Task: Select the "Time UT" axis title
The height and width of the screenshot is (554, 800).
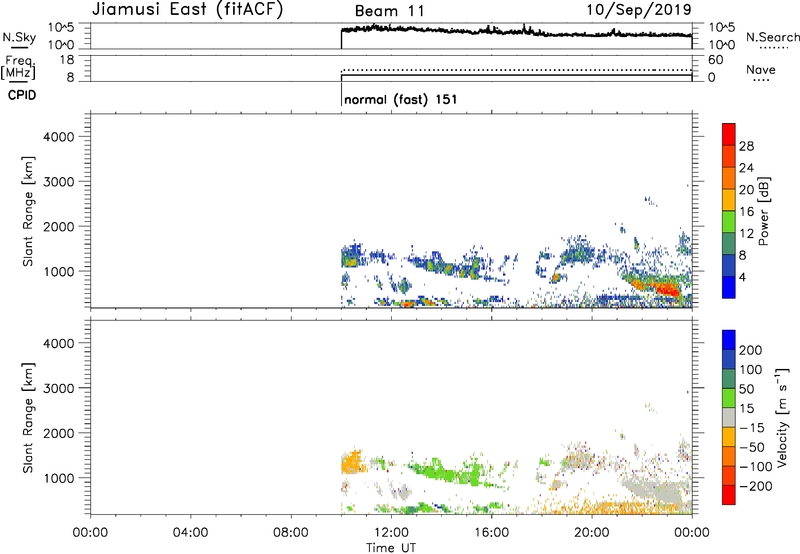Action: coord(391,548)
